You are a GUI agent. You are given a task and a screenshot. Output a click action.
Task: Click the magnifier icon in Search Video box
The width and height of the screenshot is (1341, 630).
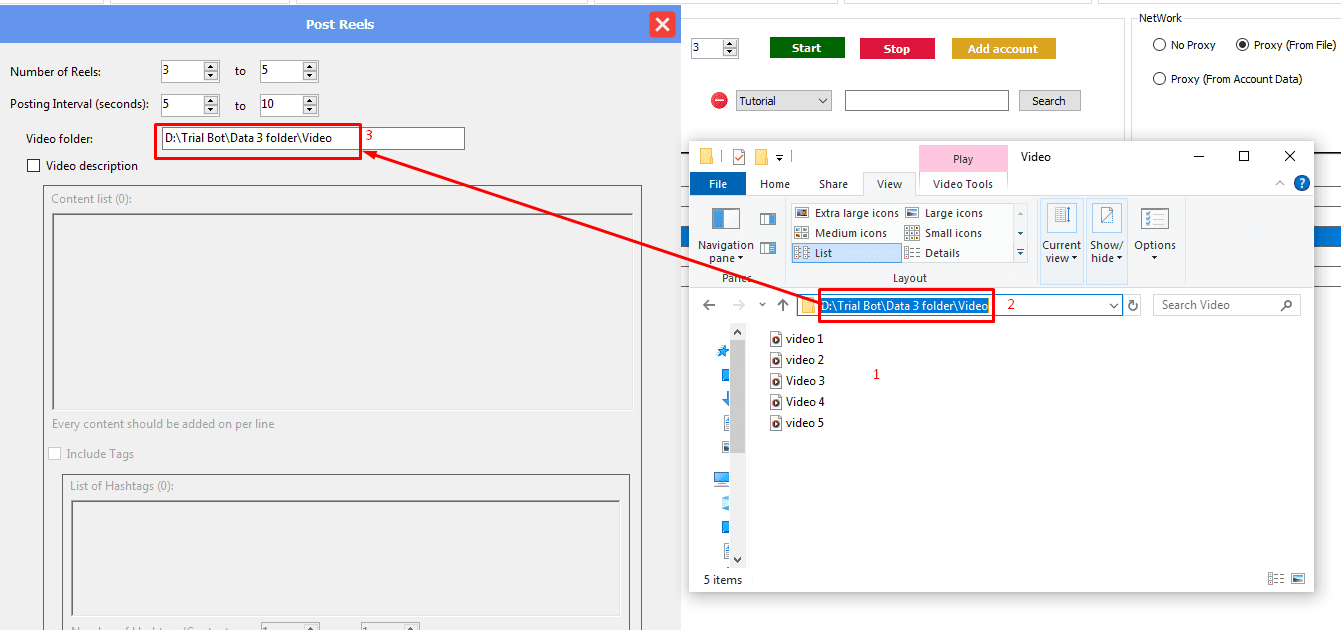click(1286, 305)
